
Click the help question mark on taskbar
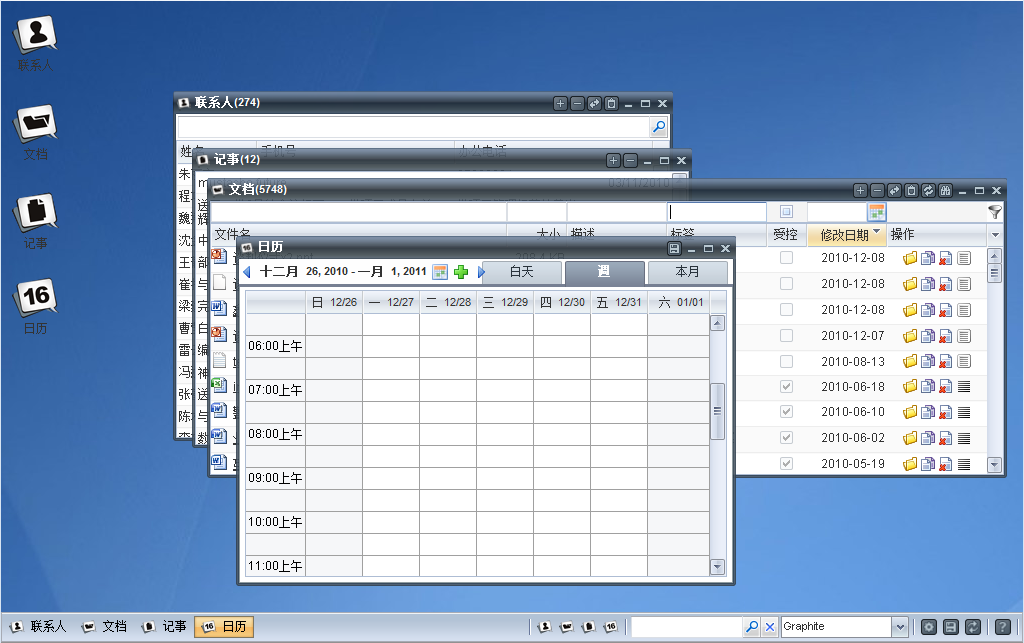(1002, 627)
